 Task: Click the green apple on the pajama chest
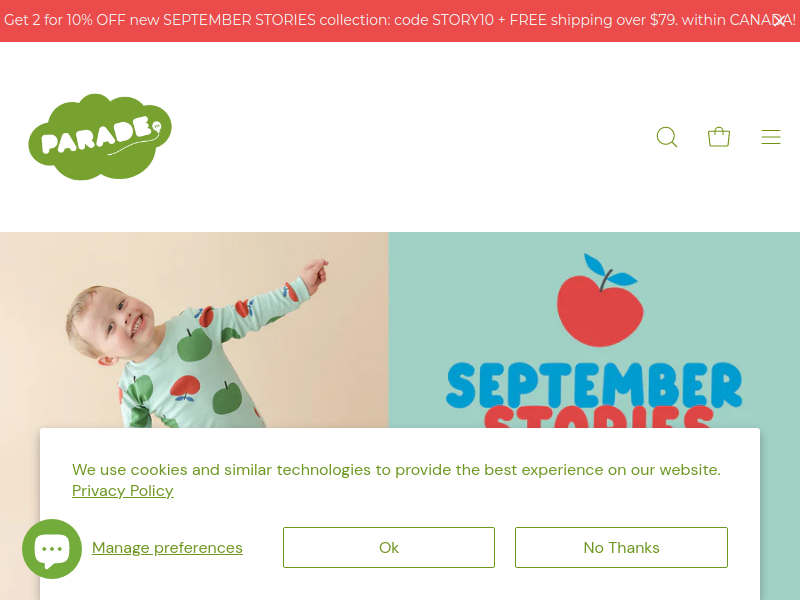coord(194,345)
